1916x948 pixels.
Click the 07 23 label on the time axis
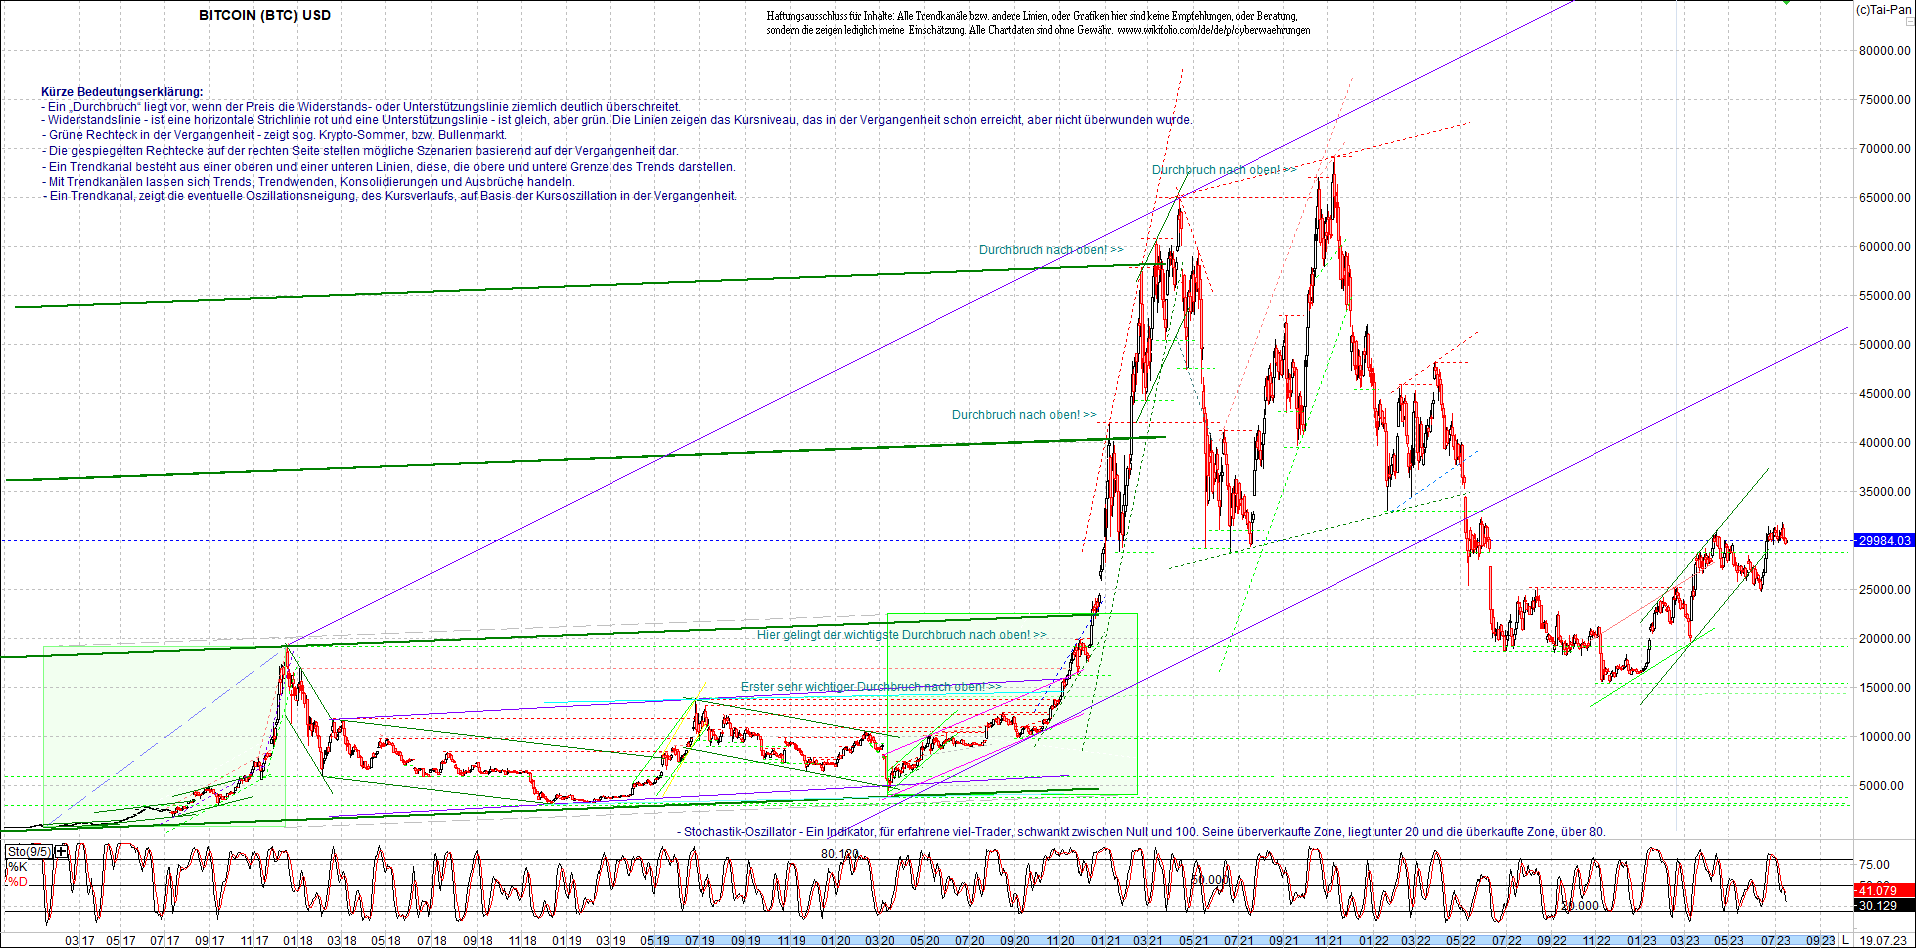coord(1777,940)
